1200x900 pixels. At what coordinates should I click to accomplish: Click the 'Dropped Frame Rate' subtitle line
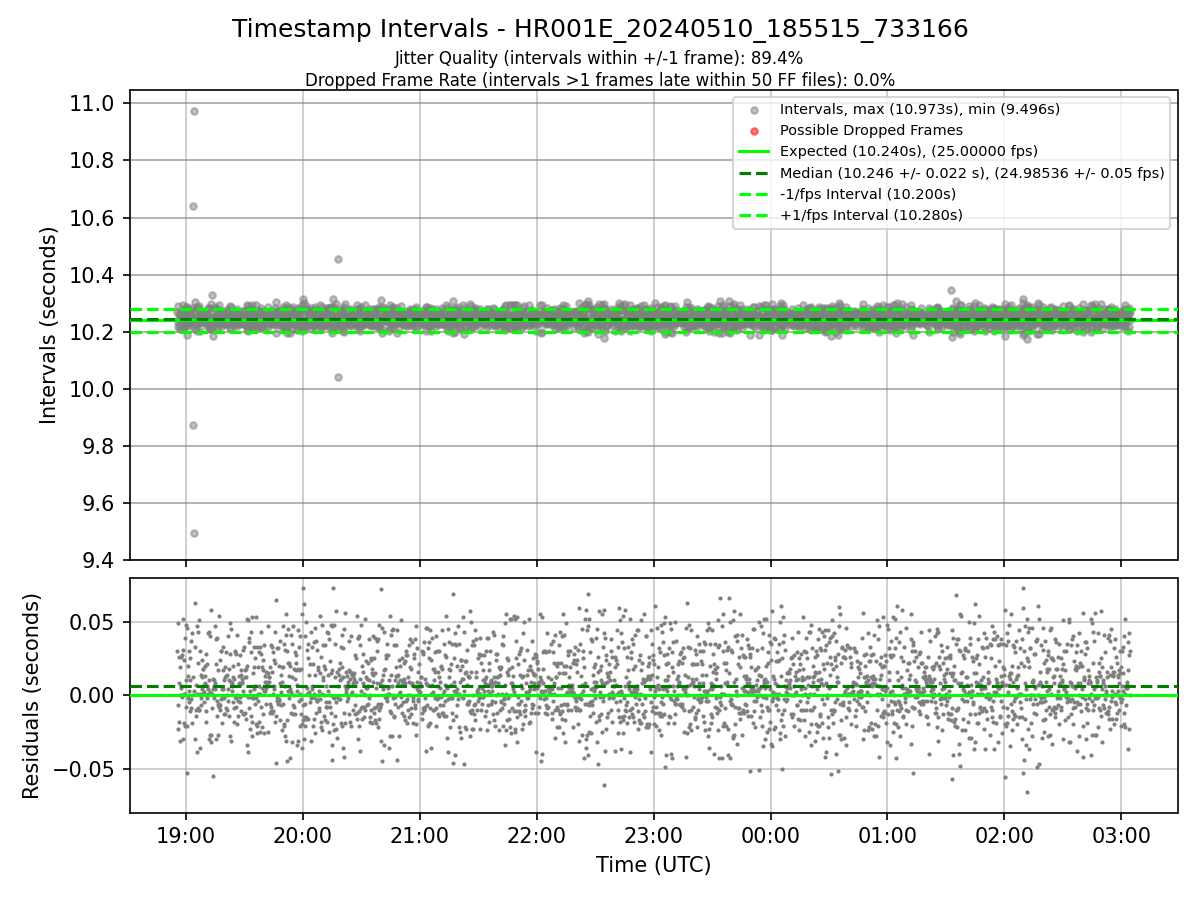click(599, 79)
